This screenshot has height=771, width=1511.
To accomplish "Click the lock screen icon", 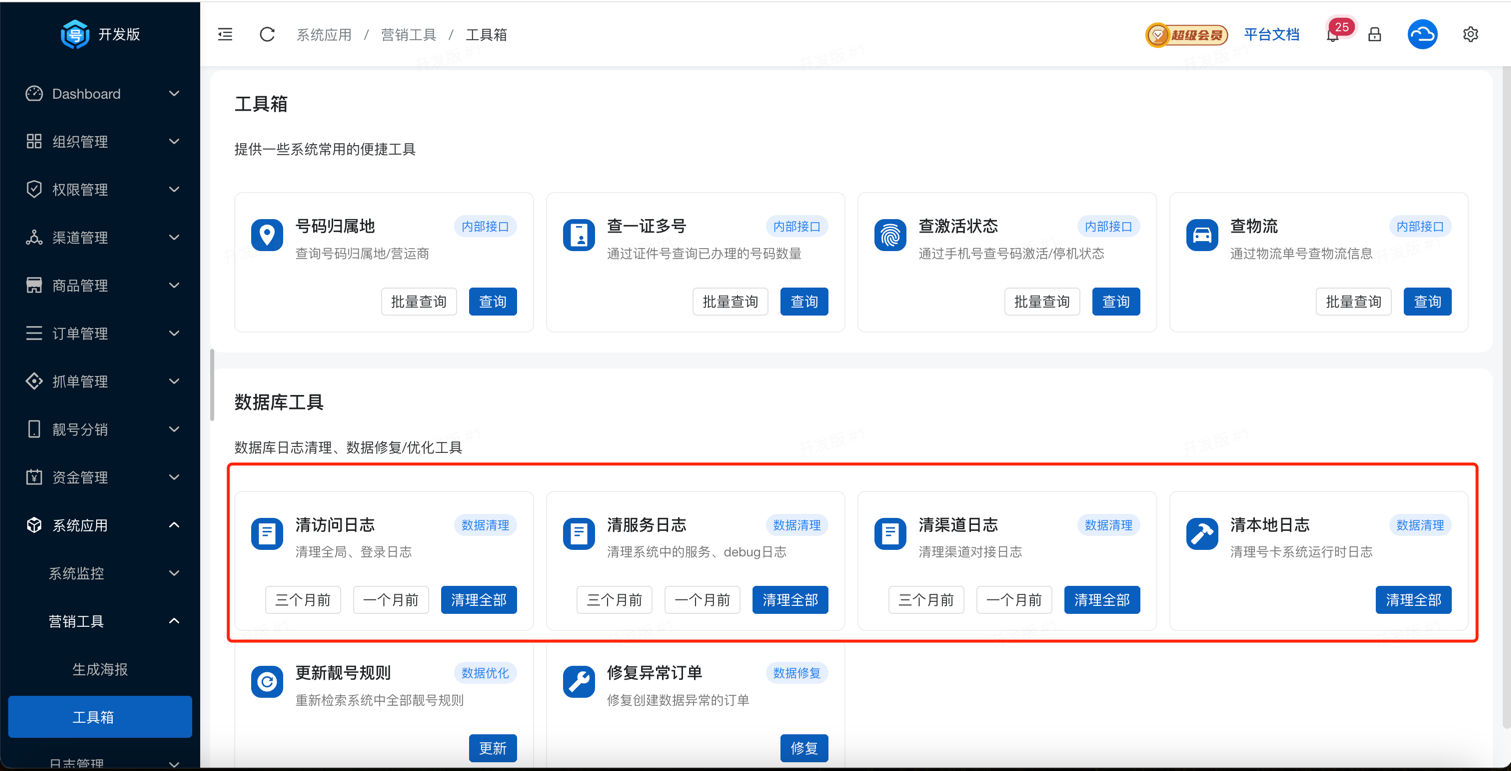I will 1375,35.
